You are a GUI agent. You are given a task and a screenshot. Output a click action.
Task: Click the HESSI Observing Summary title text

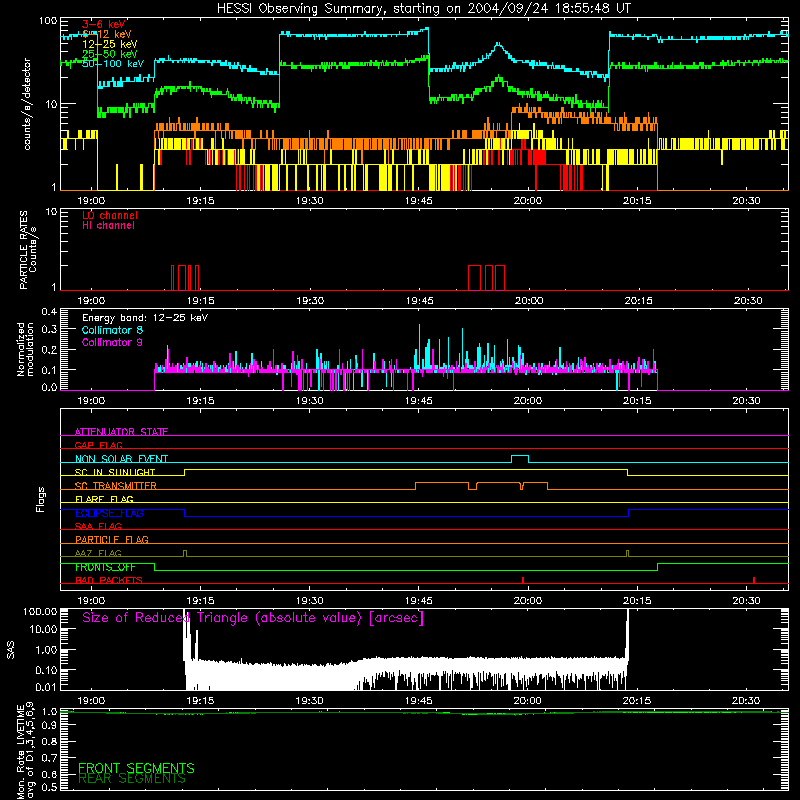tap(423, 9)
